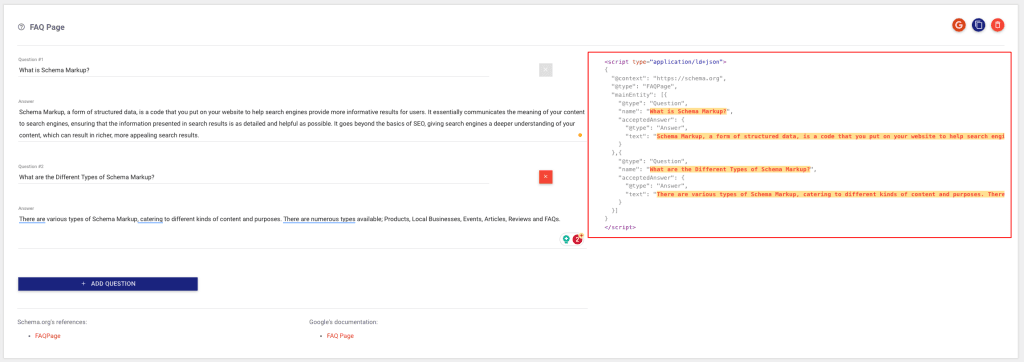Image resolution: width=1024 pixels, height=362 pixels.
Task: Edit the Question #1 input field
Action: click(253, 69)
